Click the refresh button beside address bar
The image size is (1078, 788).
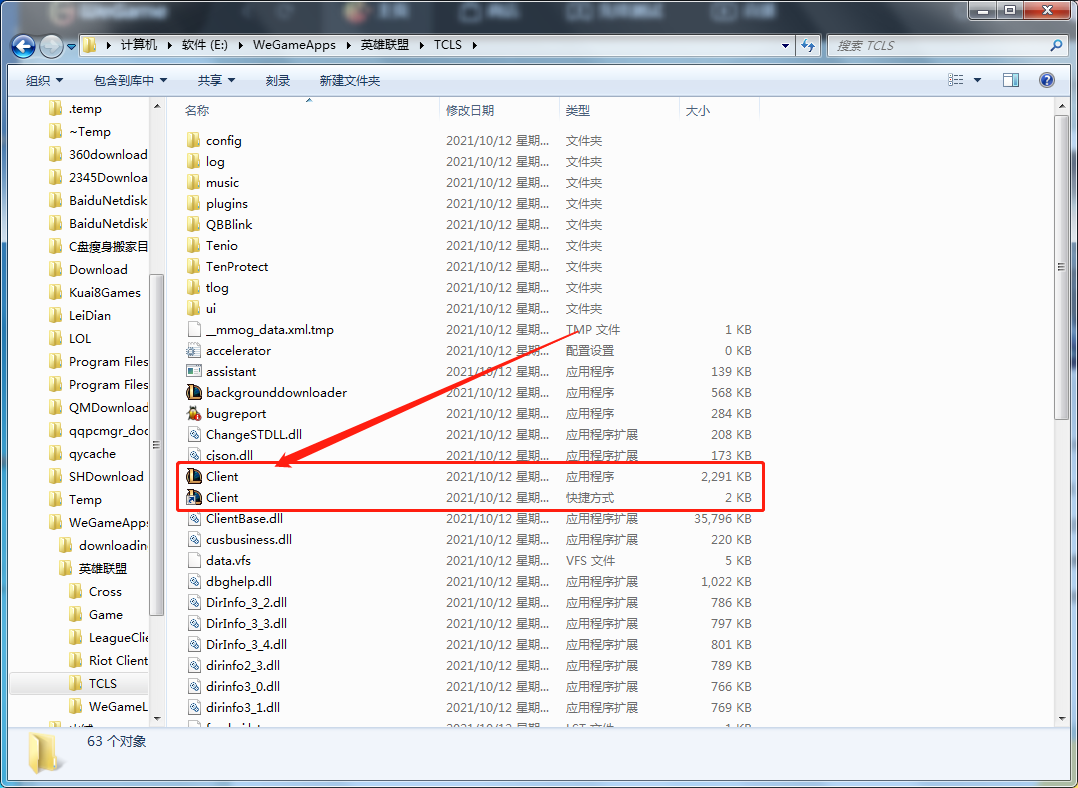(x=808, y=45)
